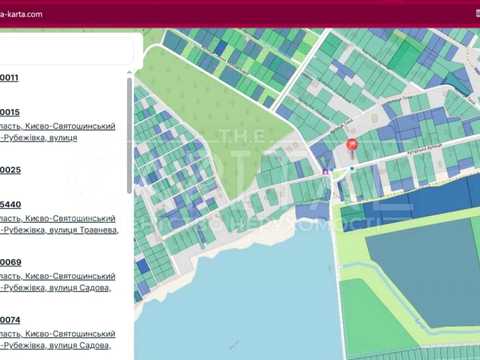Viewport: 480px width, 360px height.
Task: Open the parcel entry ending in 0011
Action: click(x=9, y=78)
